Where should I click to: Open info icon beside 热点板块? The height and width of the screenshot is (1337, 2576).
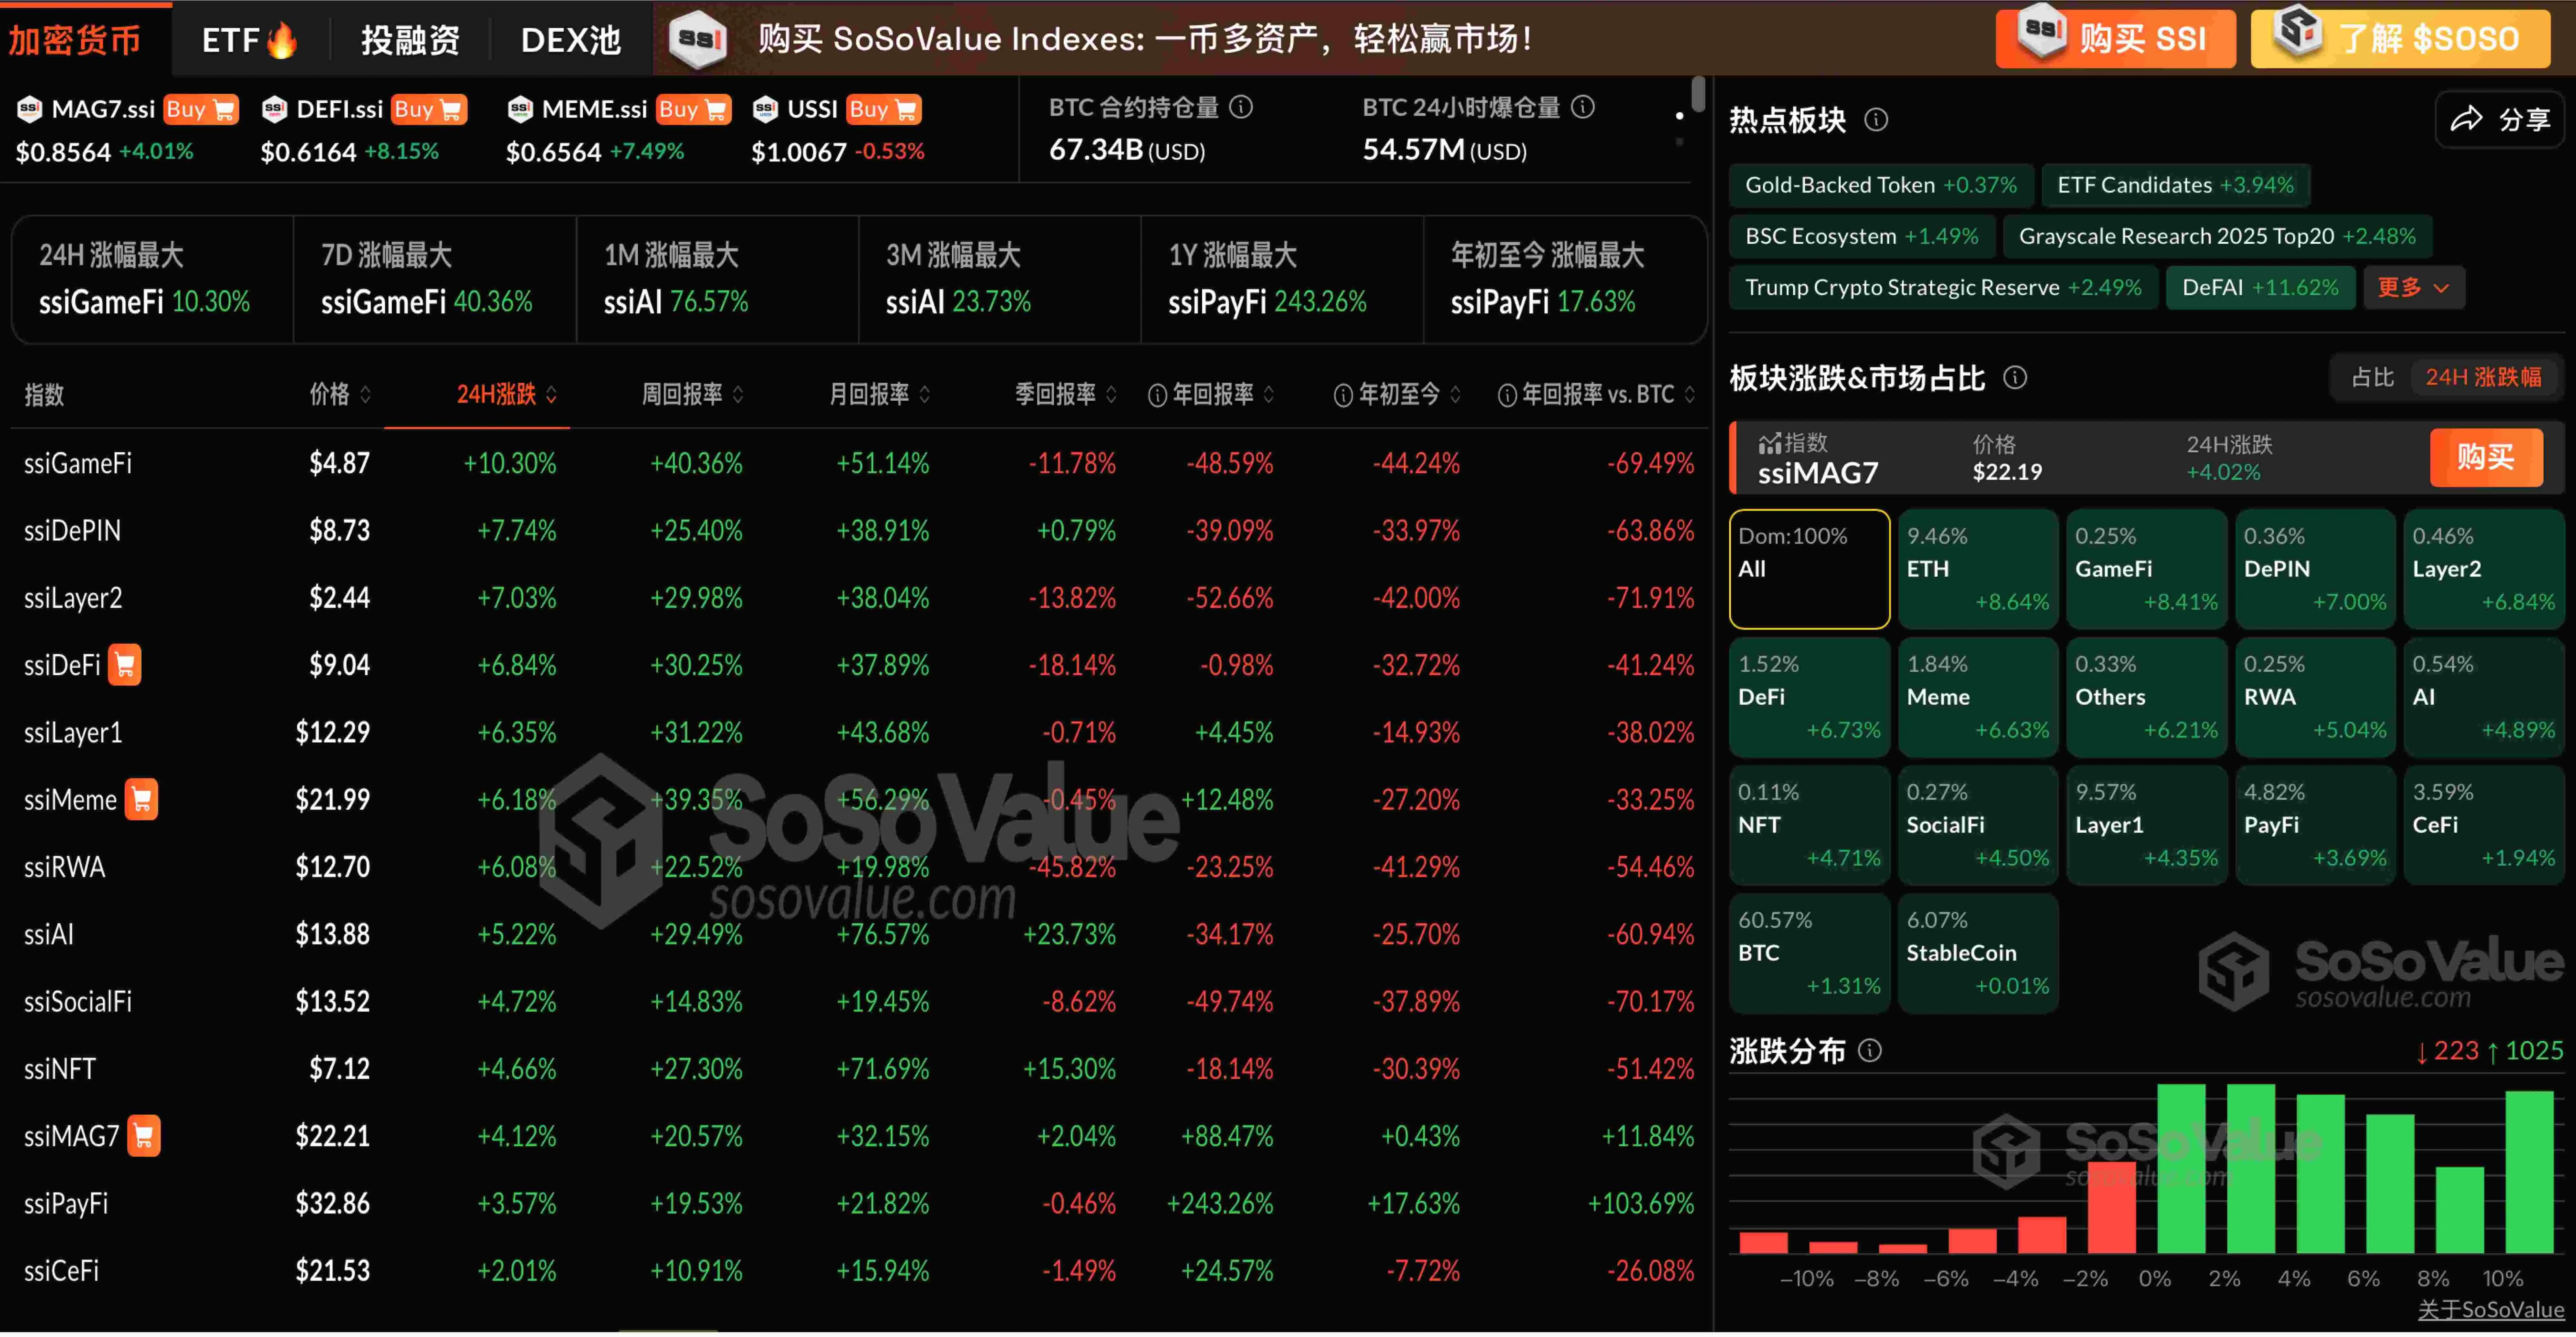click(x=1876, y=120)
